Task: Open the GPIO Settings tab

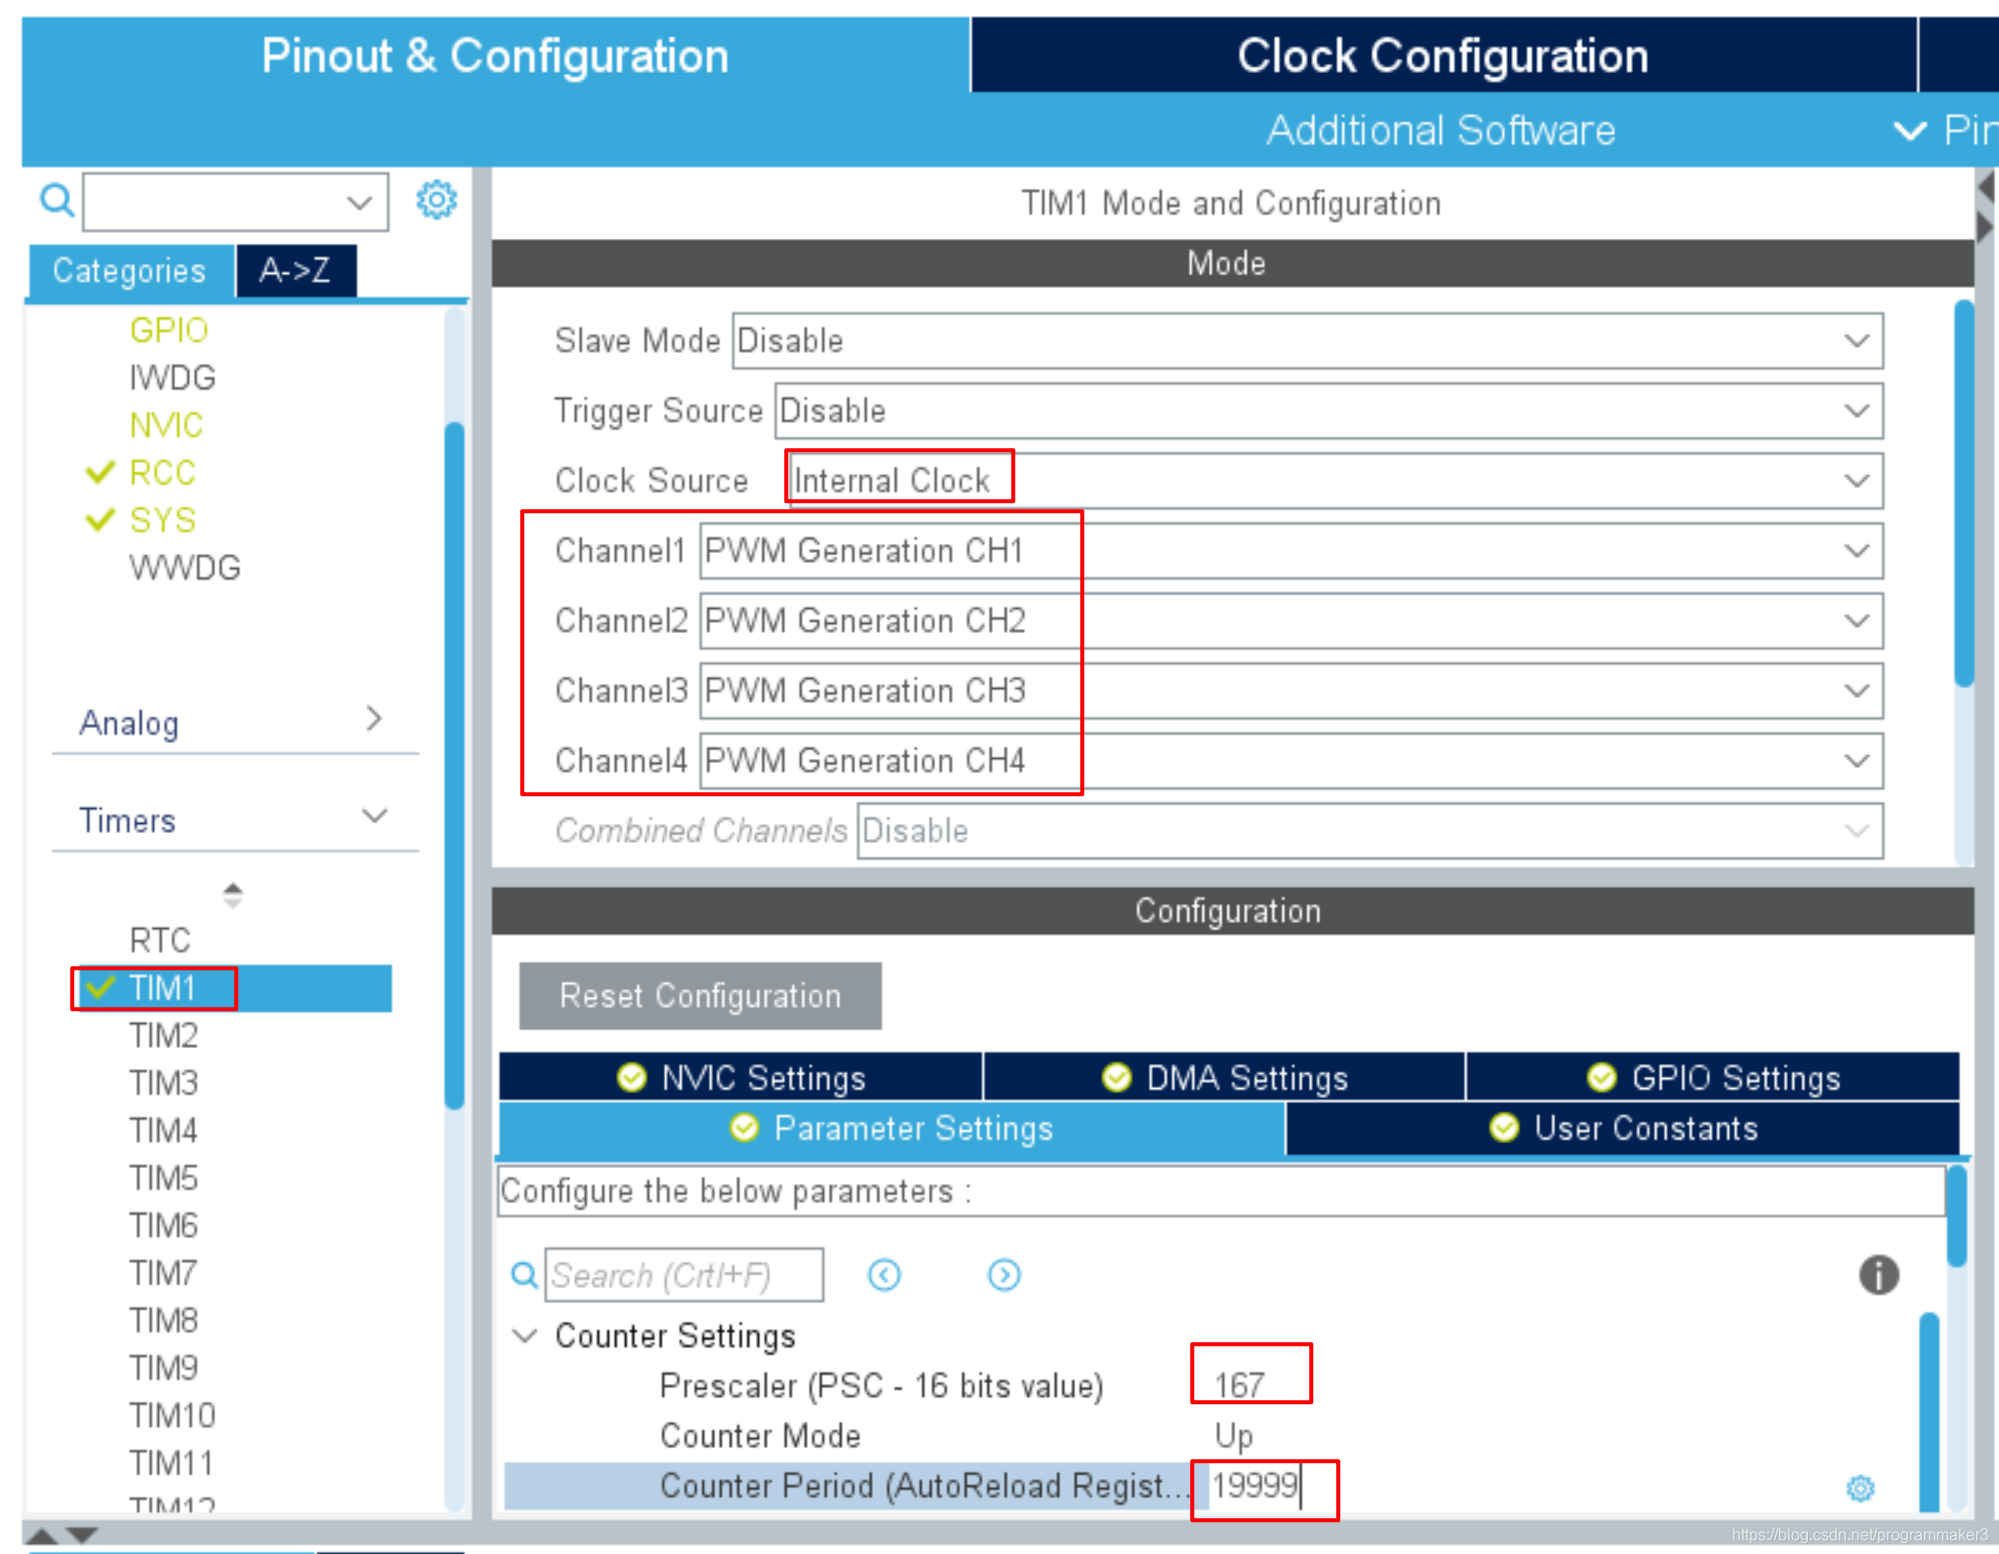Action: coord(1712,1078)
